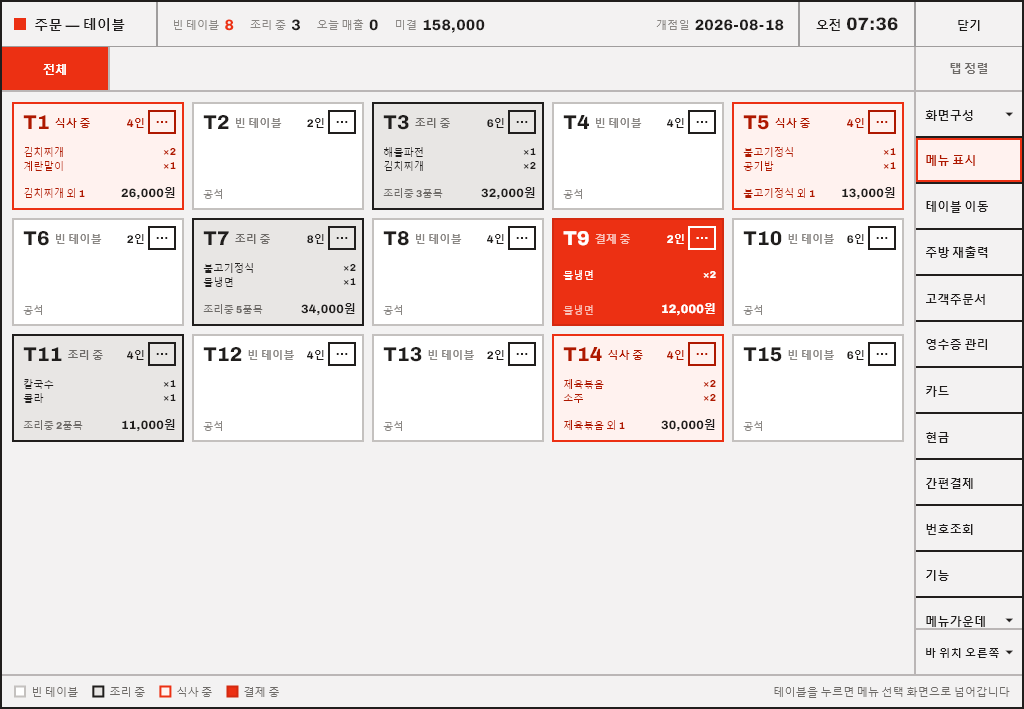Click the 닫기 button

[x=968, y=24]
